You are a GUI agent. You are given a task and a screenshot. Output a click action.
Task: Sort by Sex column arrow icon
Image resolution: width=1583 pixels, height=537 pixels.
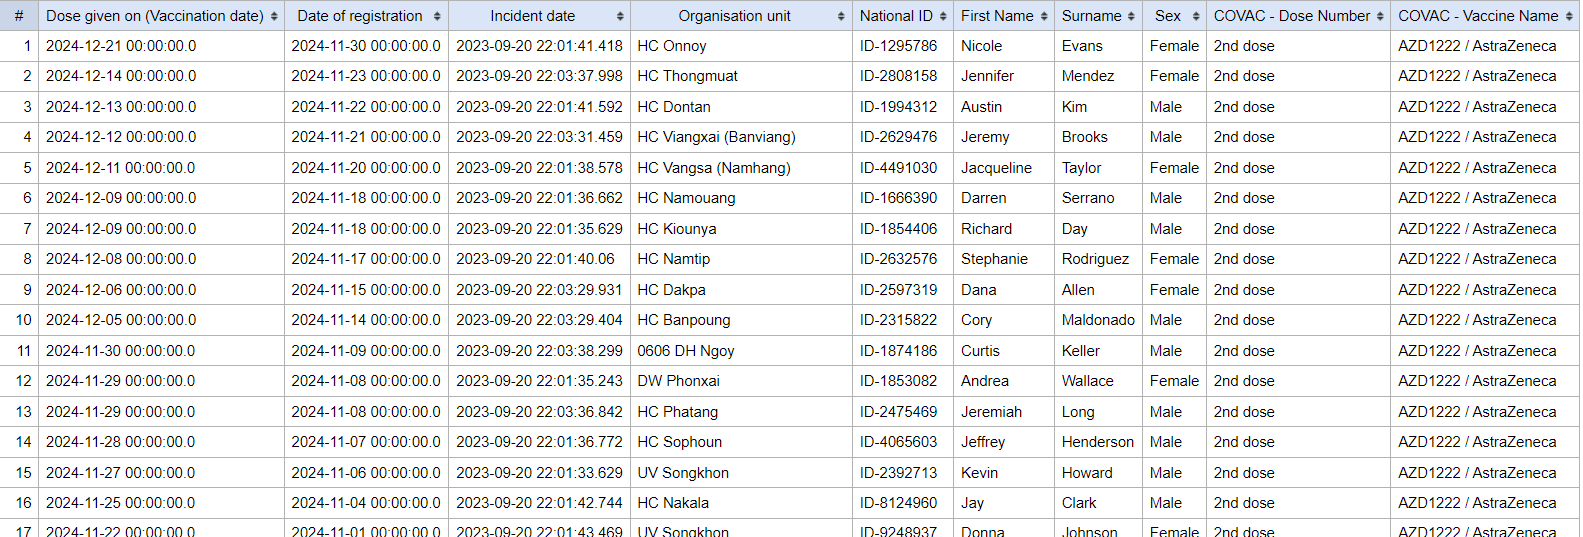[x=1196, y=16]
